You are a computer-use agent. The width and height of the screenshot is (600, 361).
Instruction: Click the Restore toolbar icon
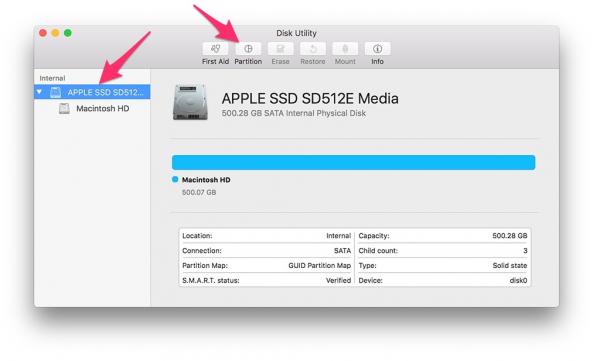[313, 49]
